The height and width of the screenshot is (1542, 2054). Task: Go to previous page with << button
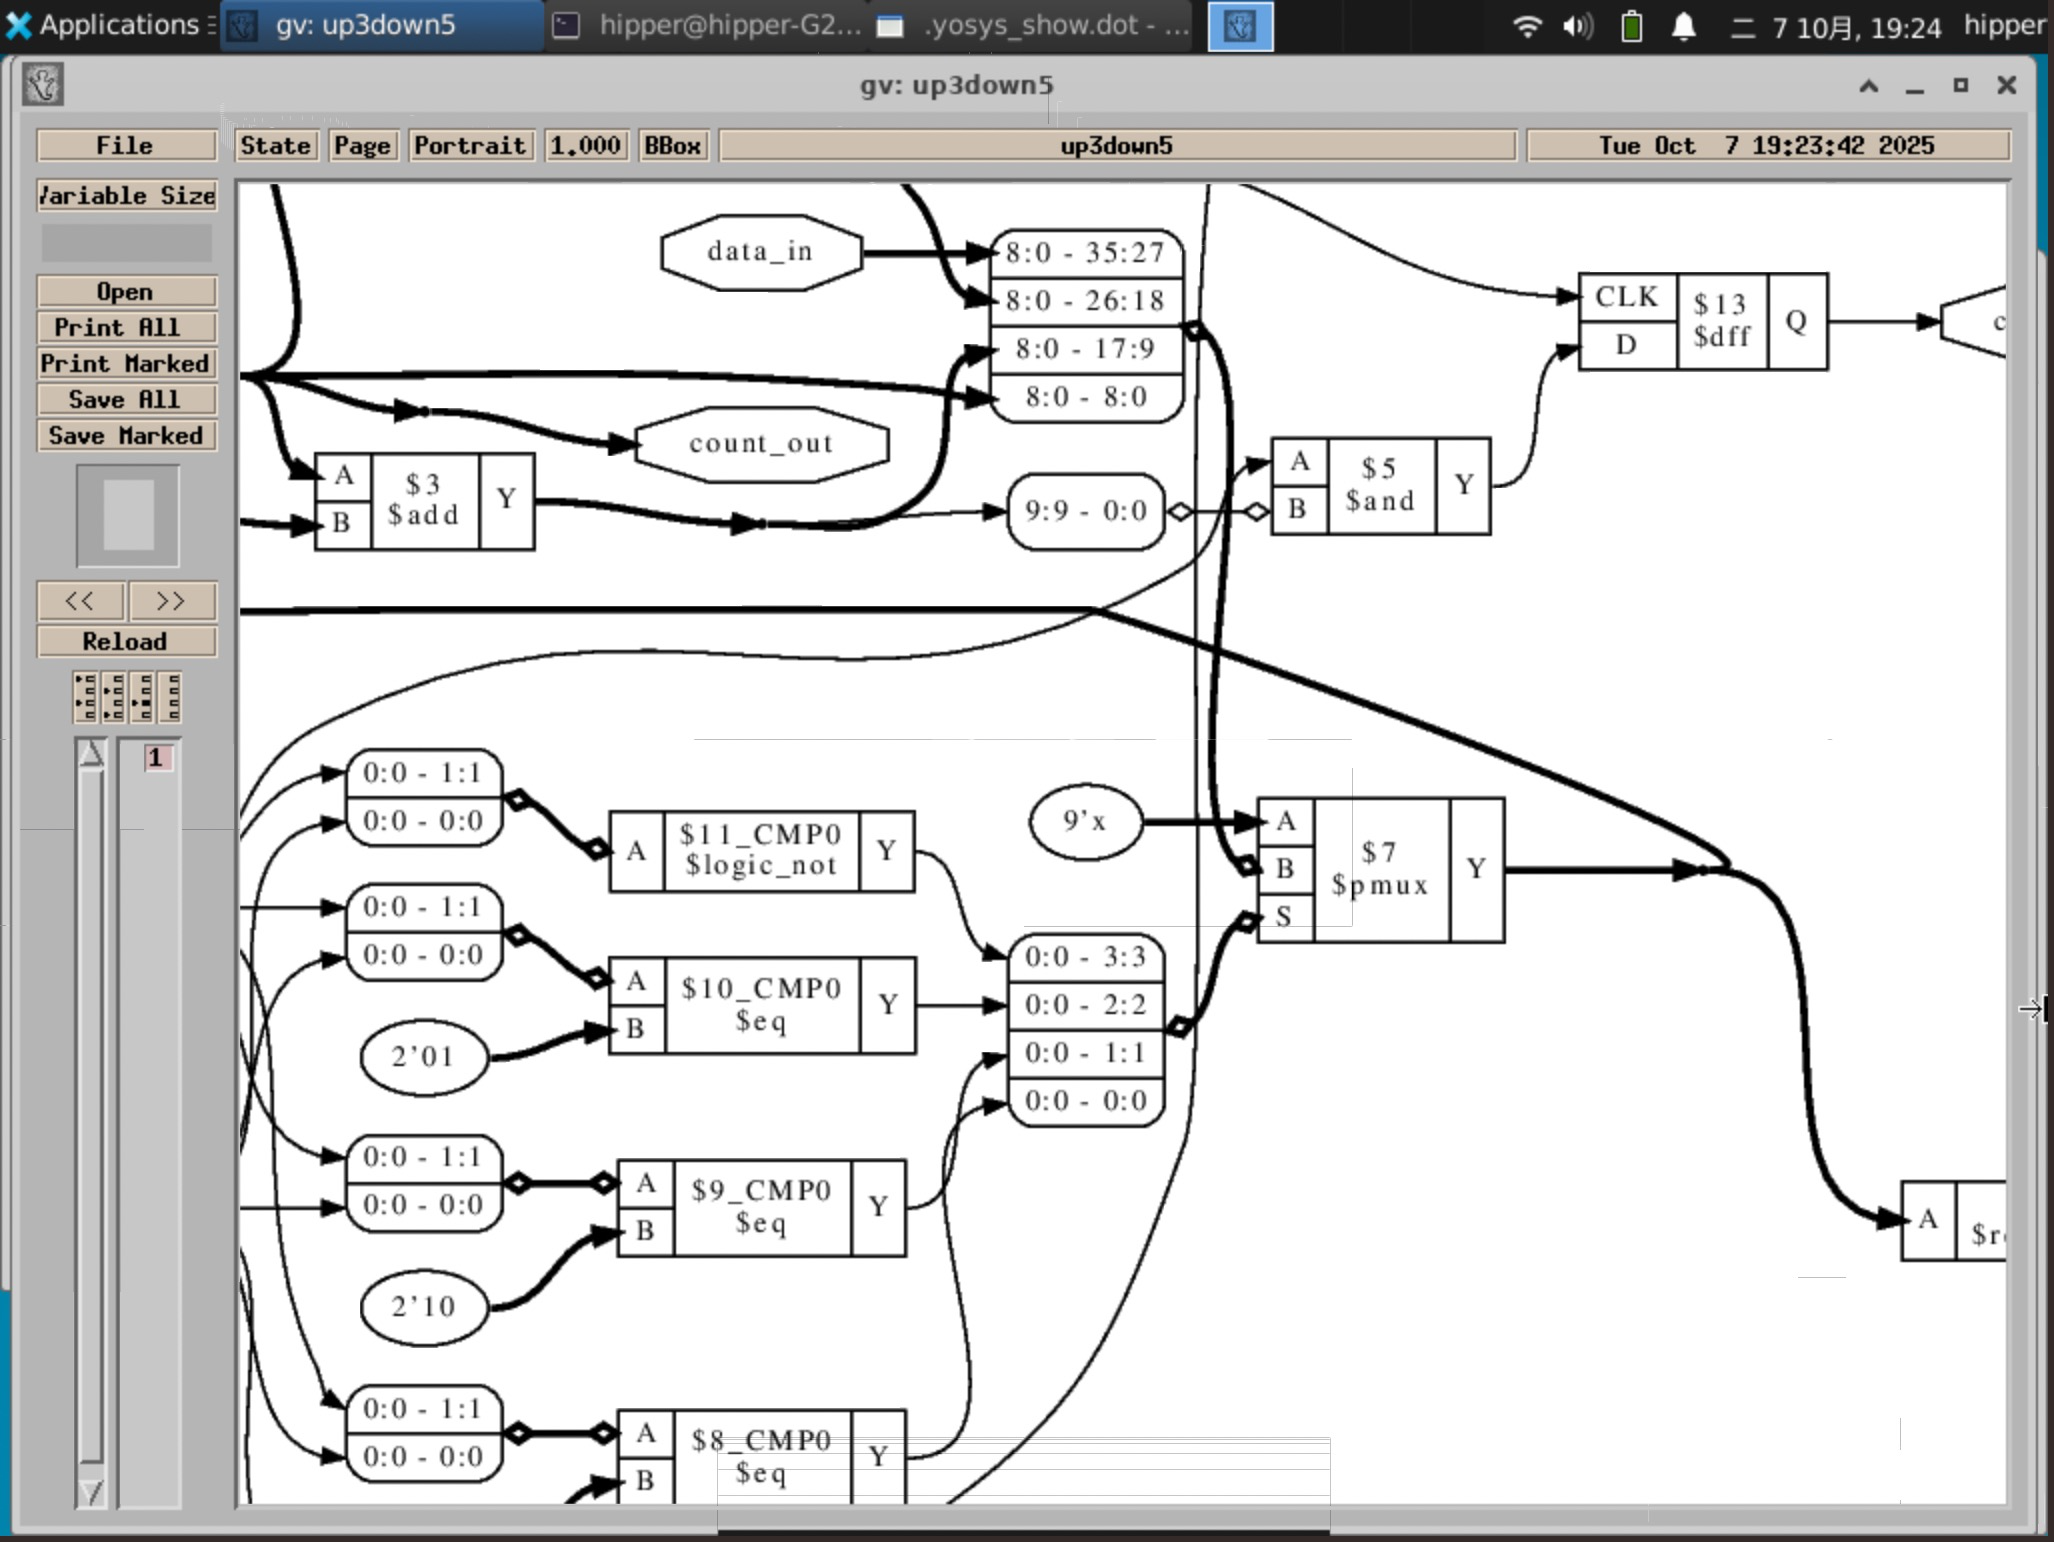click(80, 601)
